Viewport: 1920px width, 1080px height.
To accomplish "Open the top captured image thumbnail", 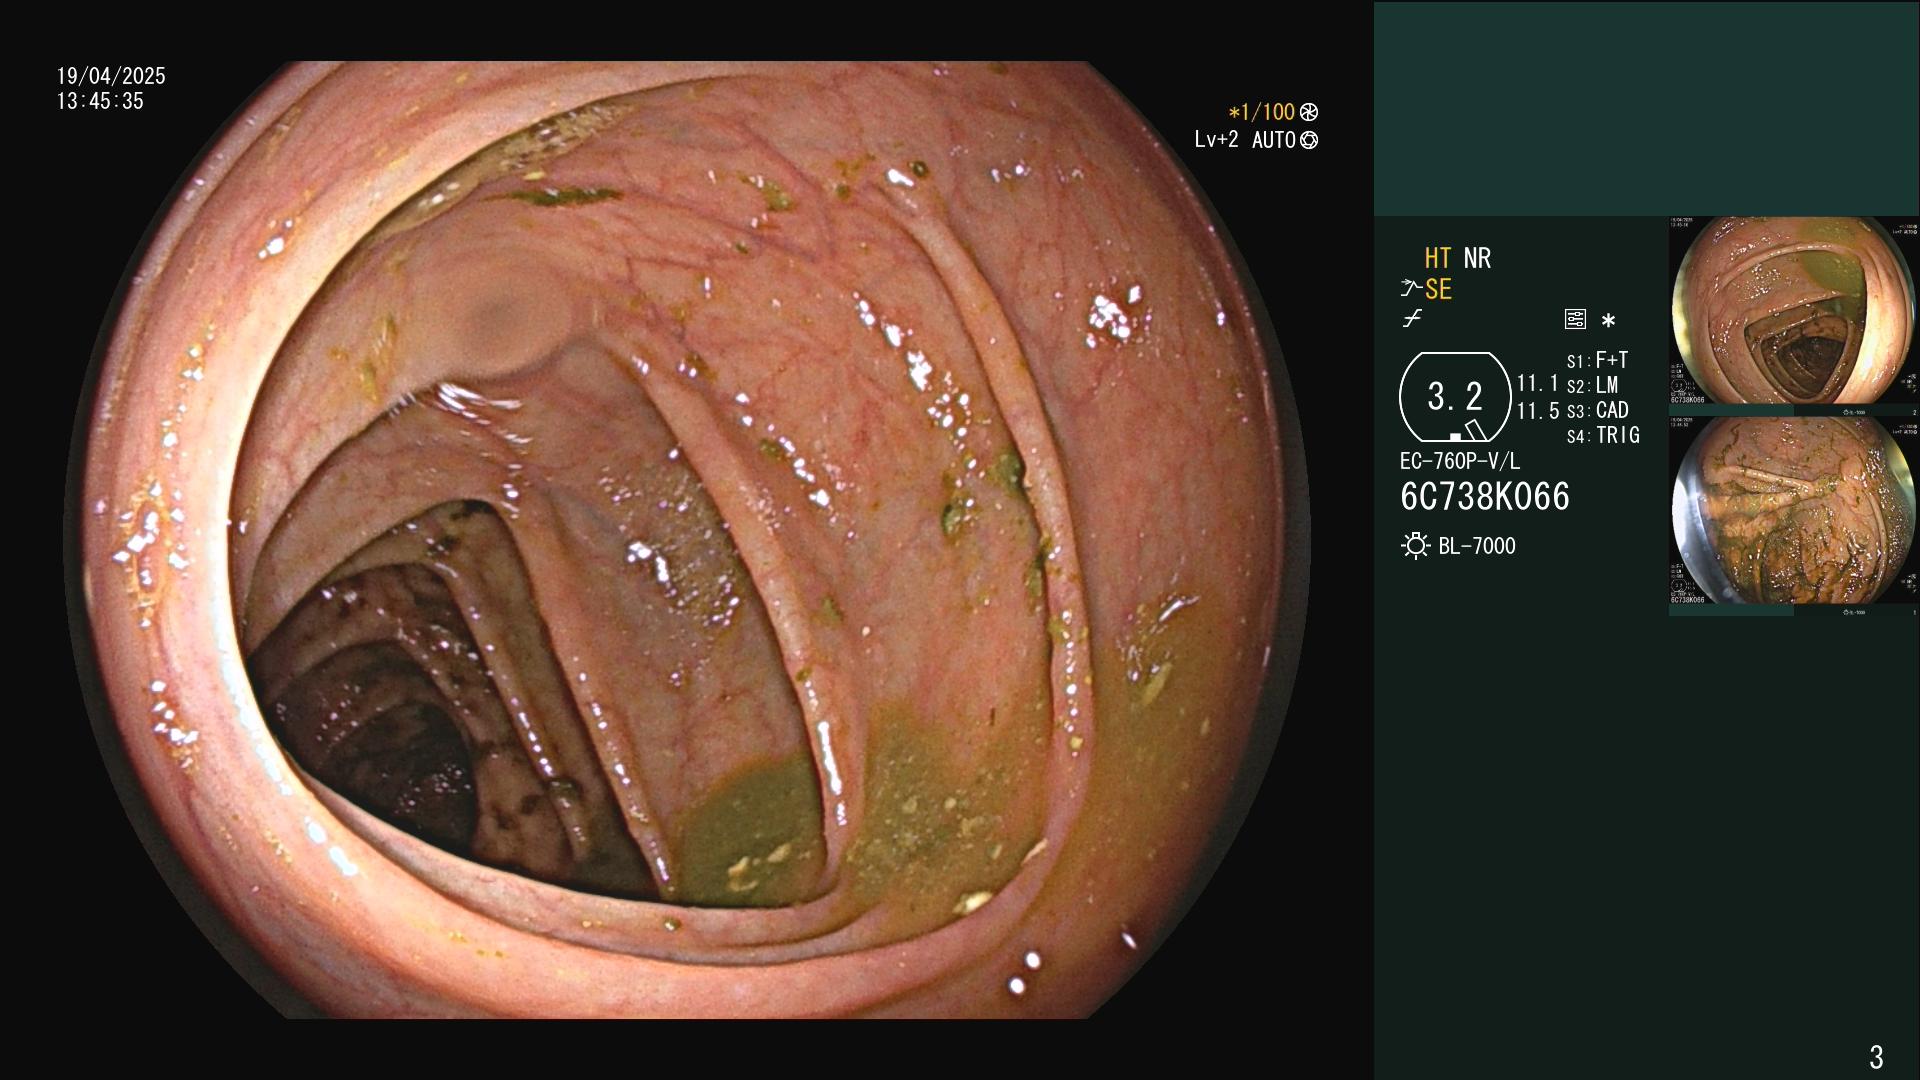I will (x=1794, y=311).
